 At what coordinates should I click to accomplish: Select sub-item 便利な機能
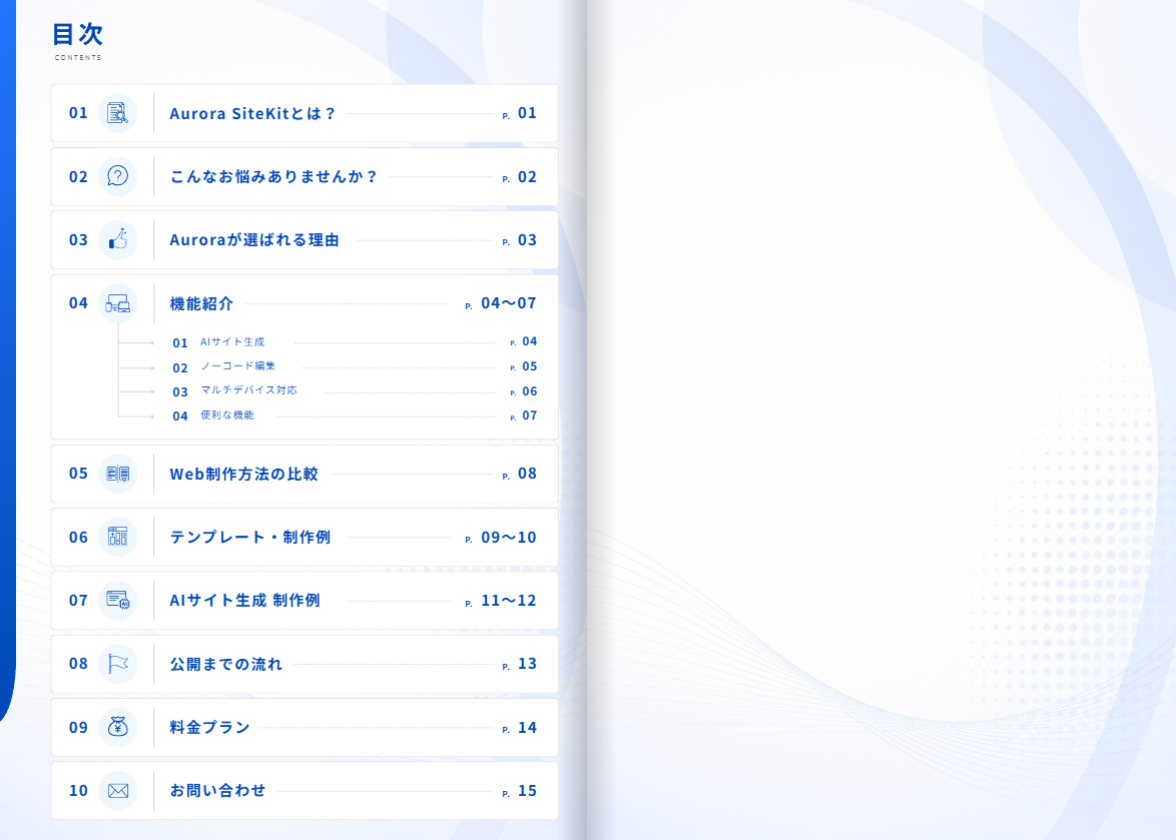click(226, 415)
